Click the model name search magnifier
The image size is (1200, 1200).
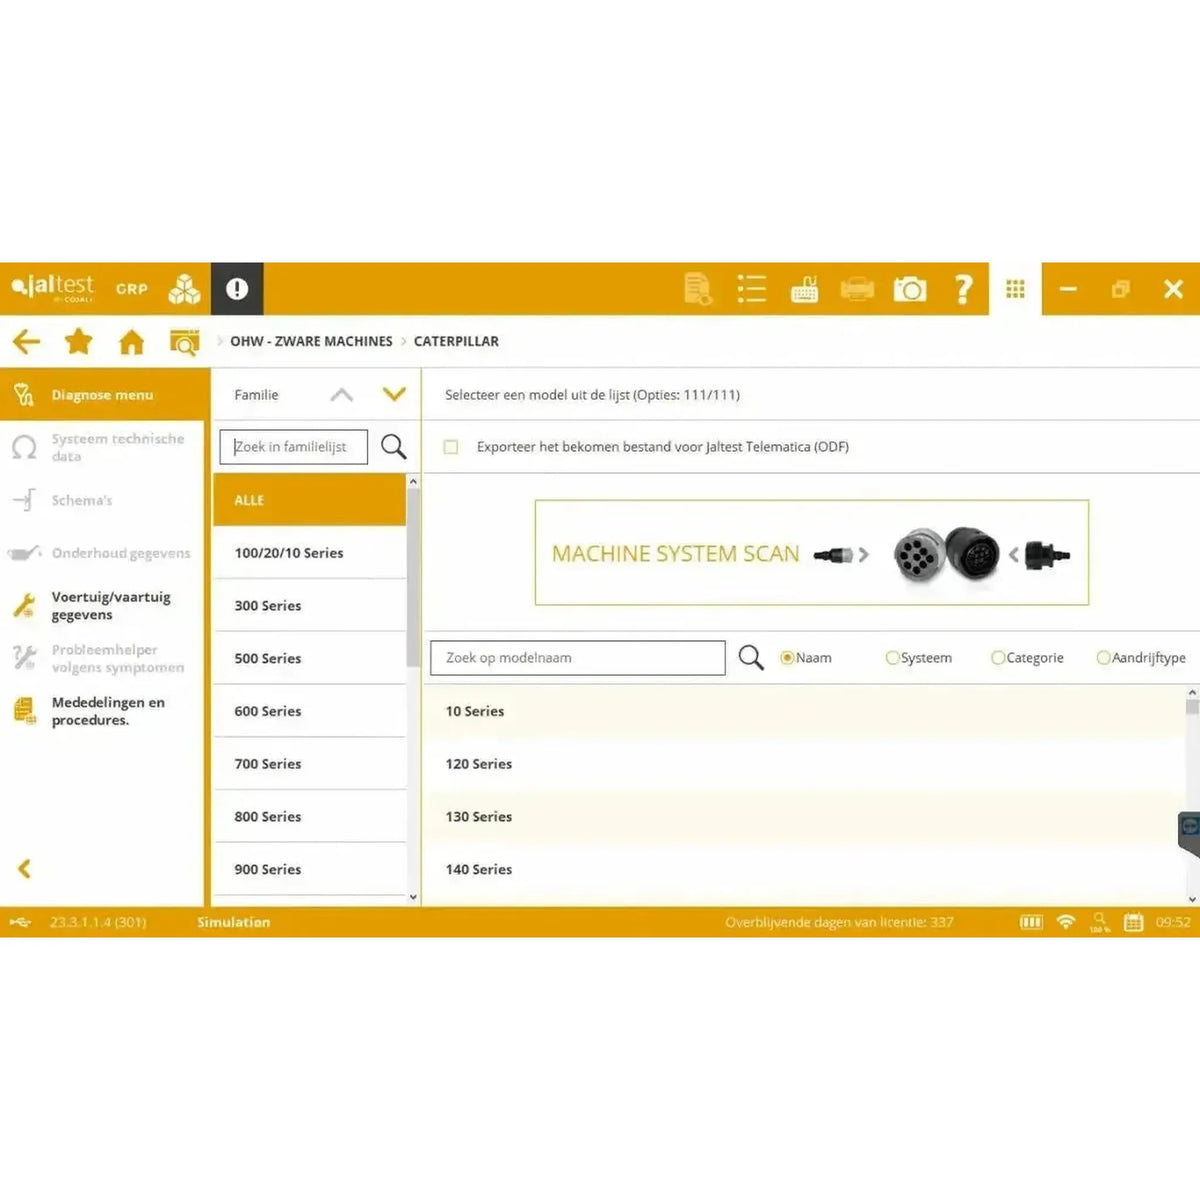(751, 657)
